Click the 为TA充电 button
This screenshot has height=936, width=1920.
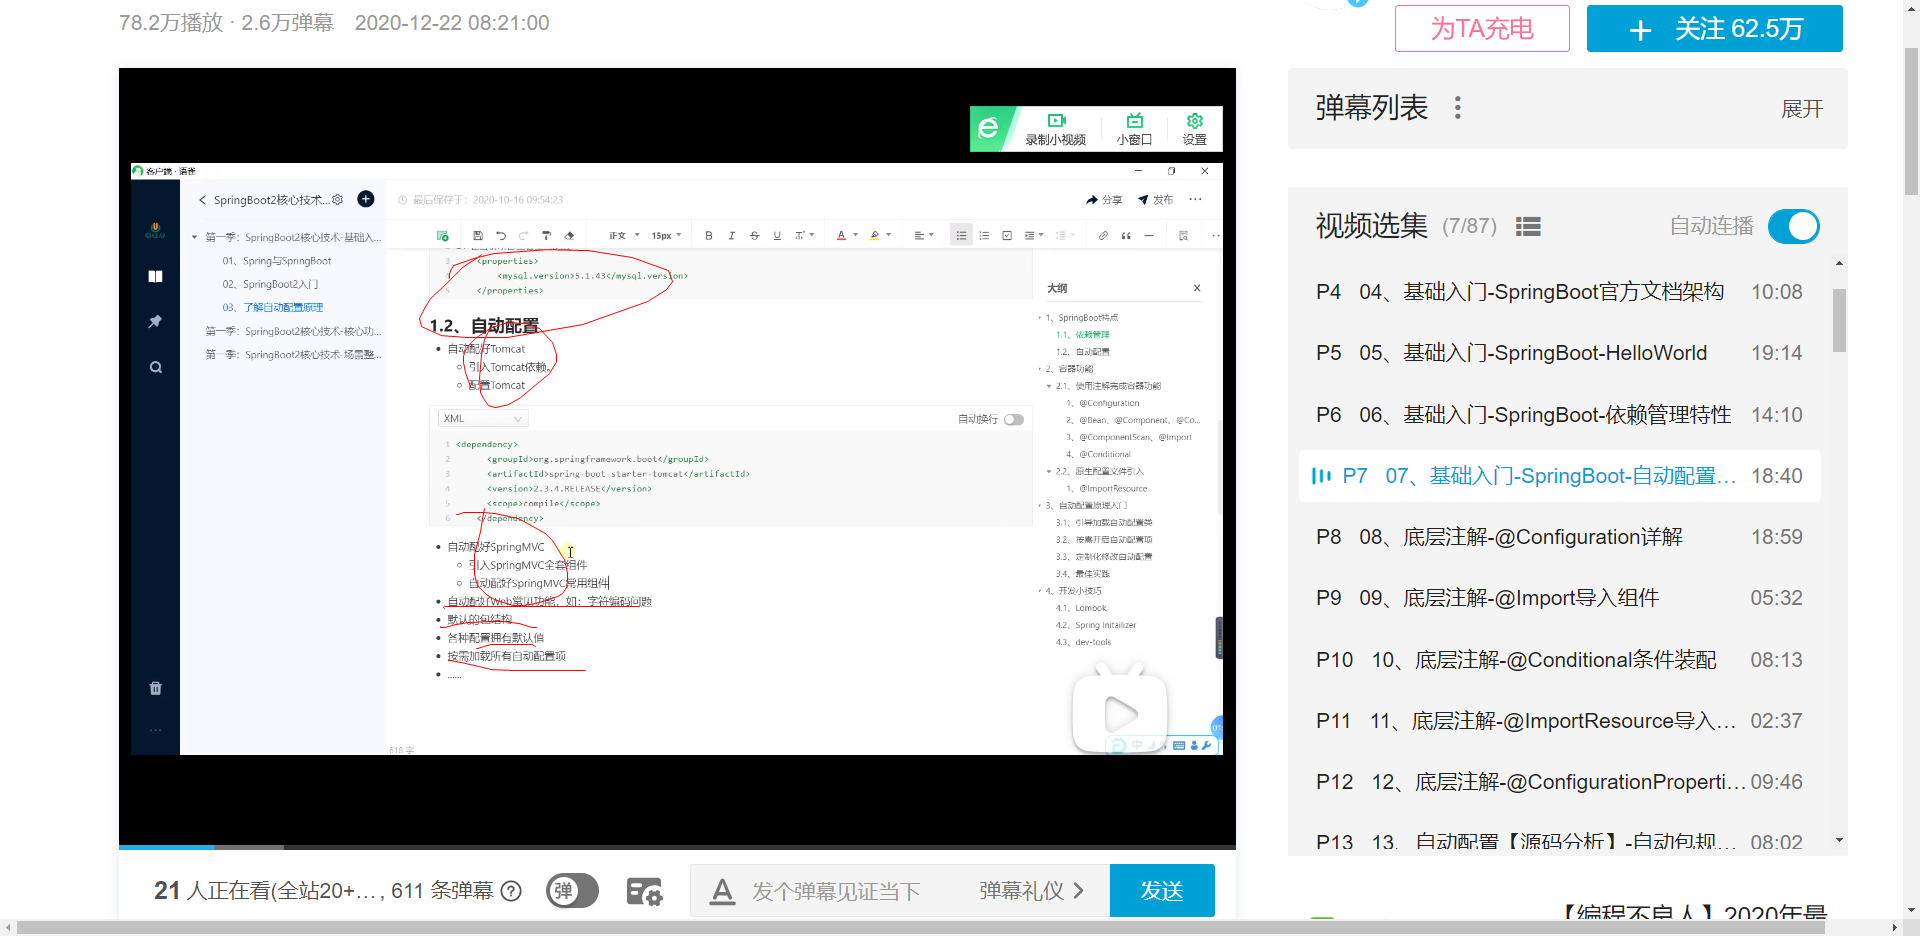[1482, 28]
